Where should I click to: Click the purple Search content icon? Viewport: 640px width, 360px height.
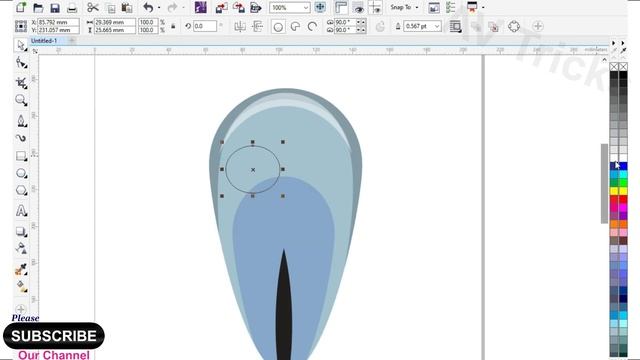click(200, 7)
